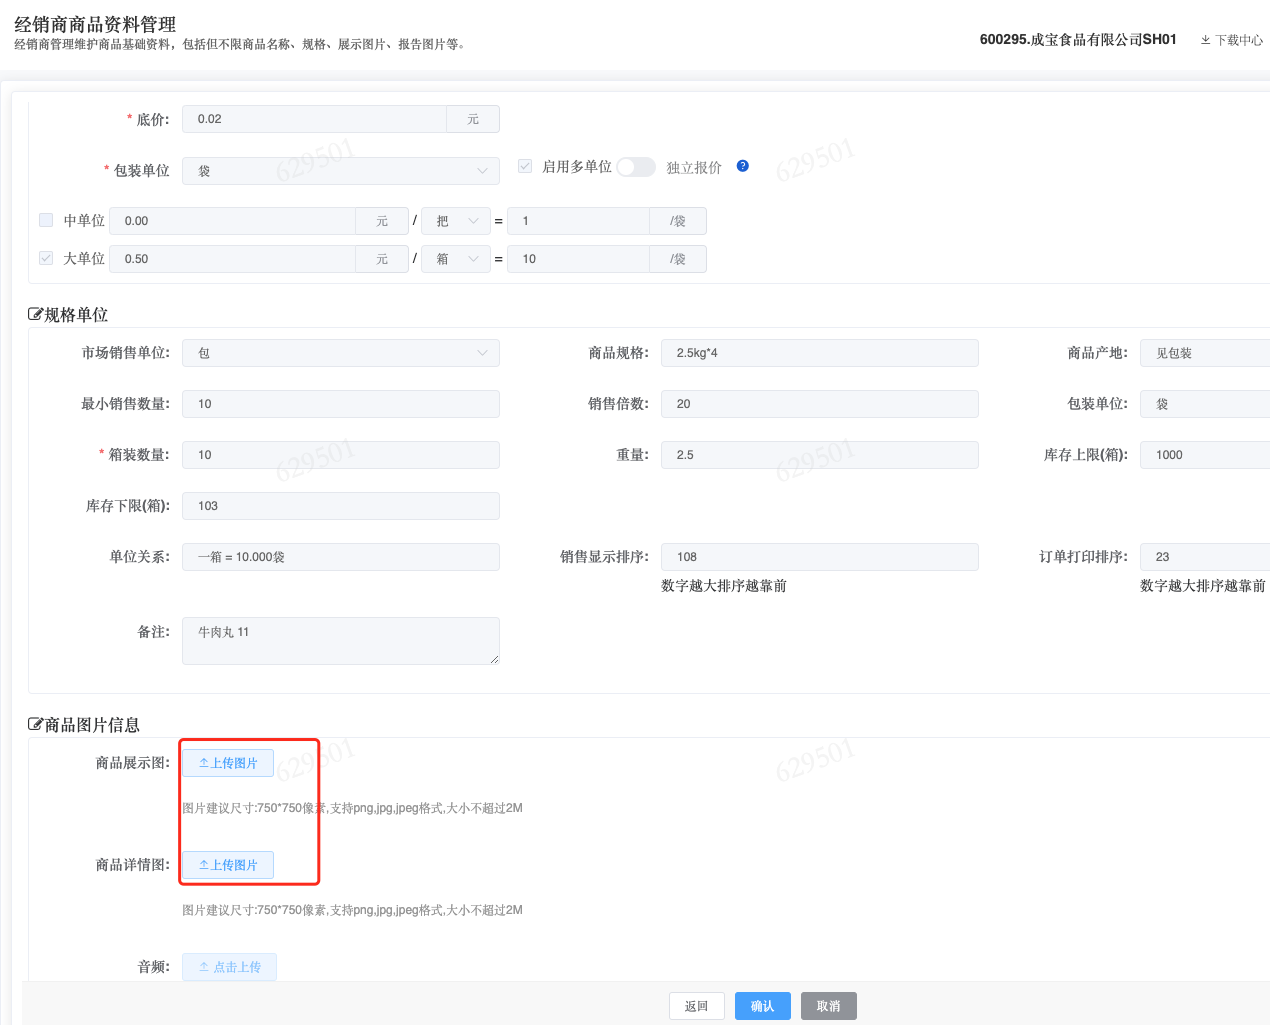
Task: Open the 大单位 unit dropdown showing 箱
Action: (x=456, y=259)
